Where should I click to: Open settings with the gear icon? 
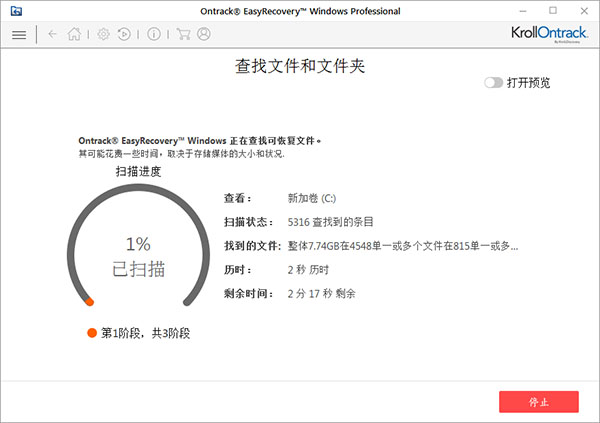(x=103, y=34)
